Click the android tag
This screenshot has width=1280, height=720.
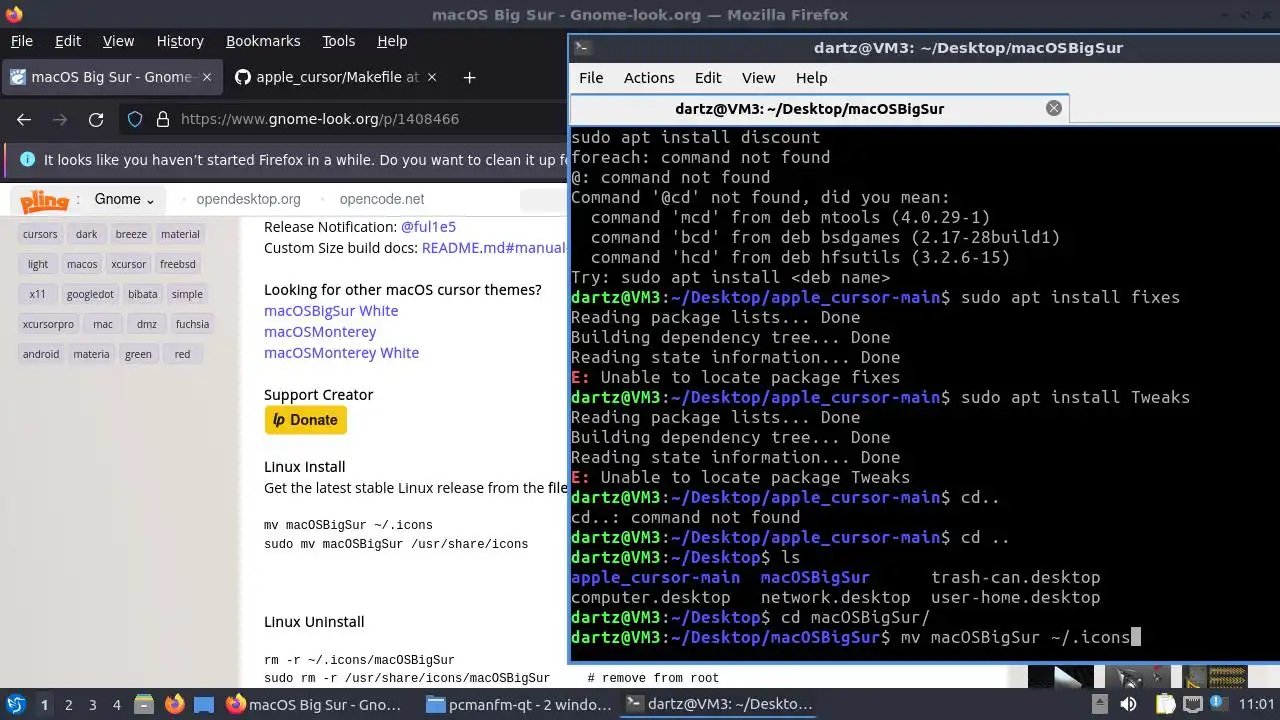tap(41, 354)
